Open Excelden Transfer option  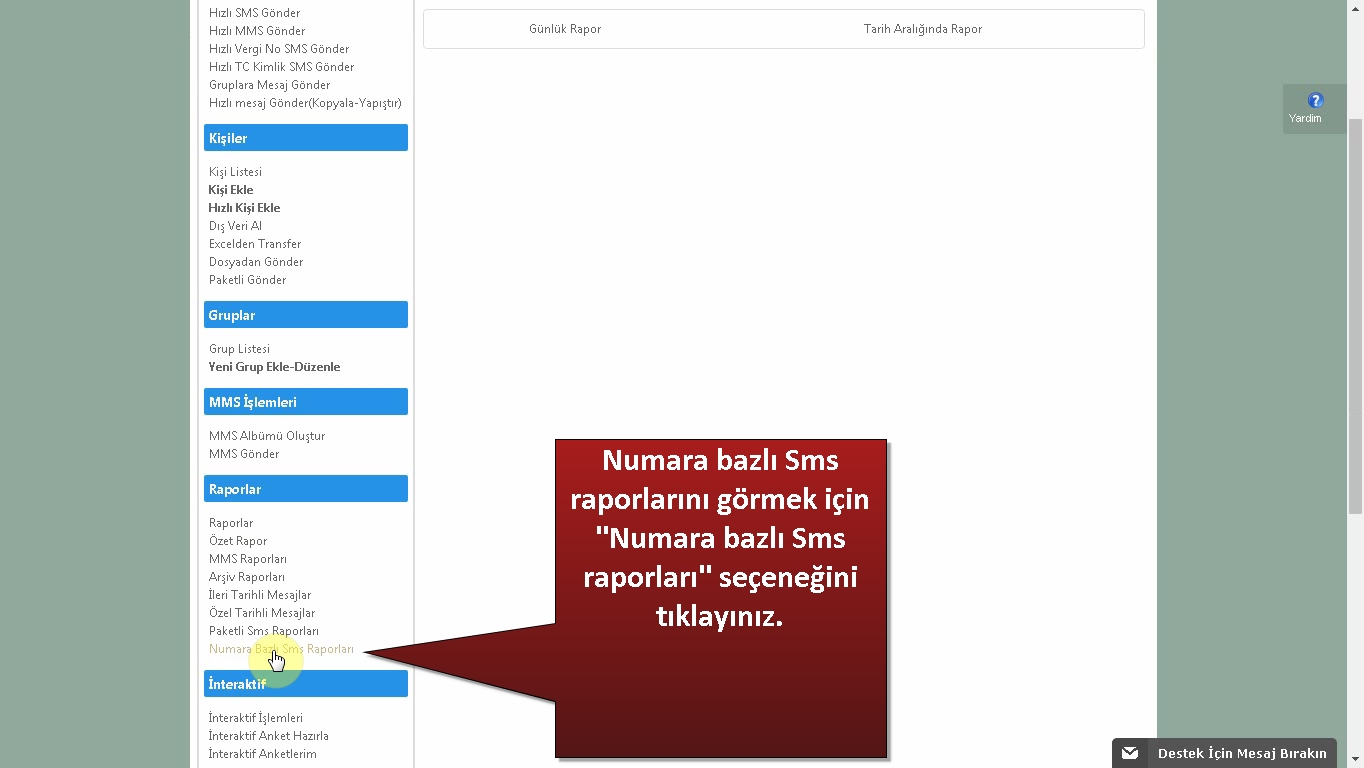[x=255, y=244]
